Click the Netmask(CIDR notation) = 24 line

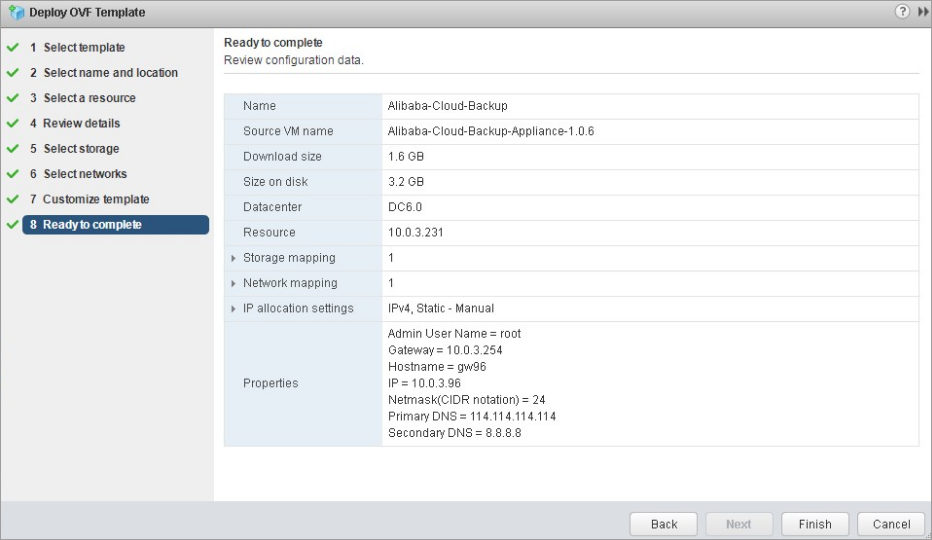(467, 400)
